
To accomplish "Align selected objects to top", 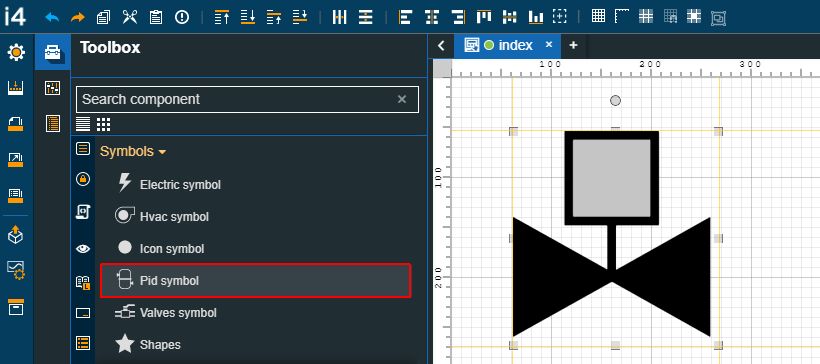I will click(x=484, y=17).
